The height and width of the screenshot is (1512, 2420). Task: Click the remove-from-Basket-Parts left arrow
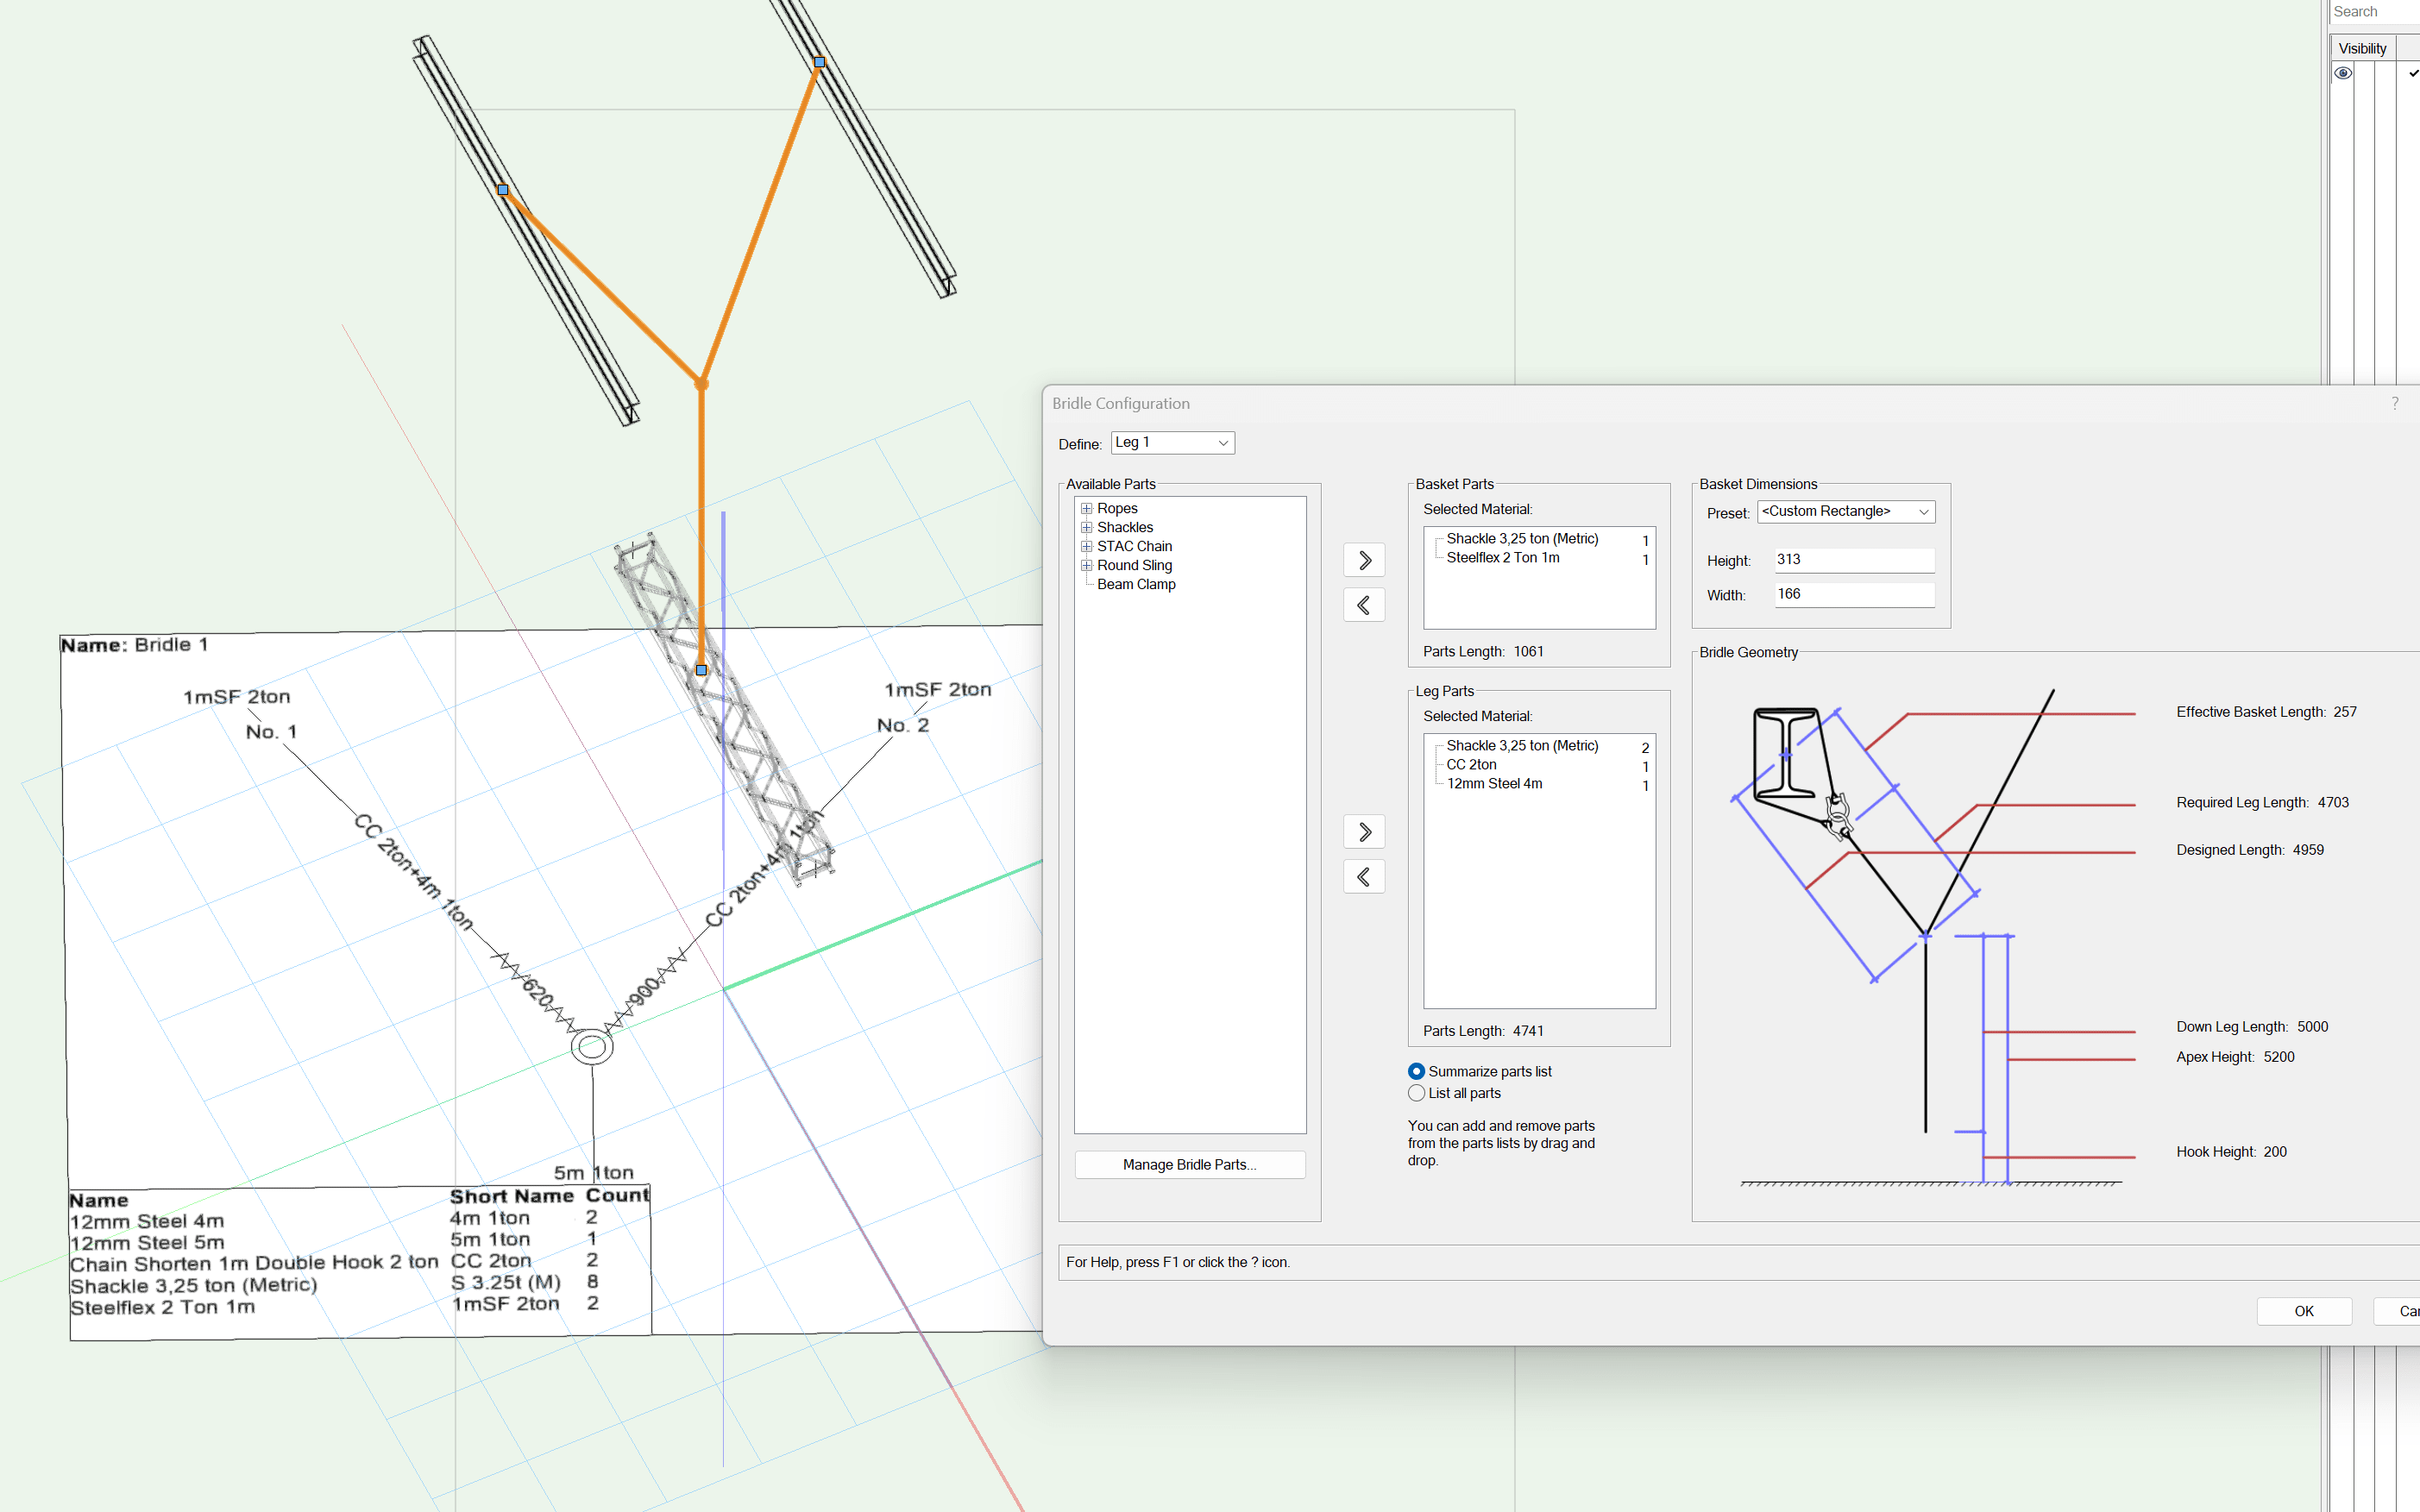click(x=1364, y=605)
